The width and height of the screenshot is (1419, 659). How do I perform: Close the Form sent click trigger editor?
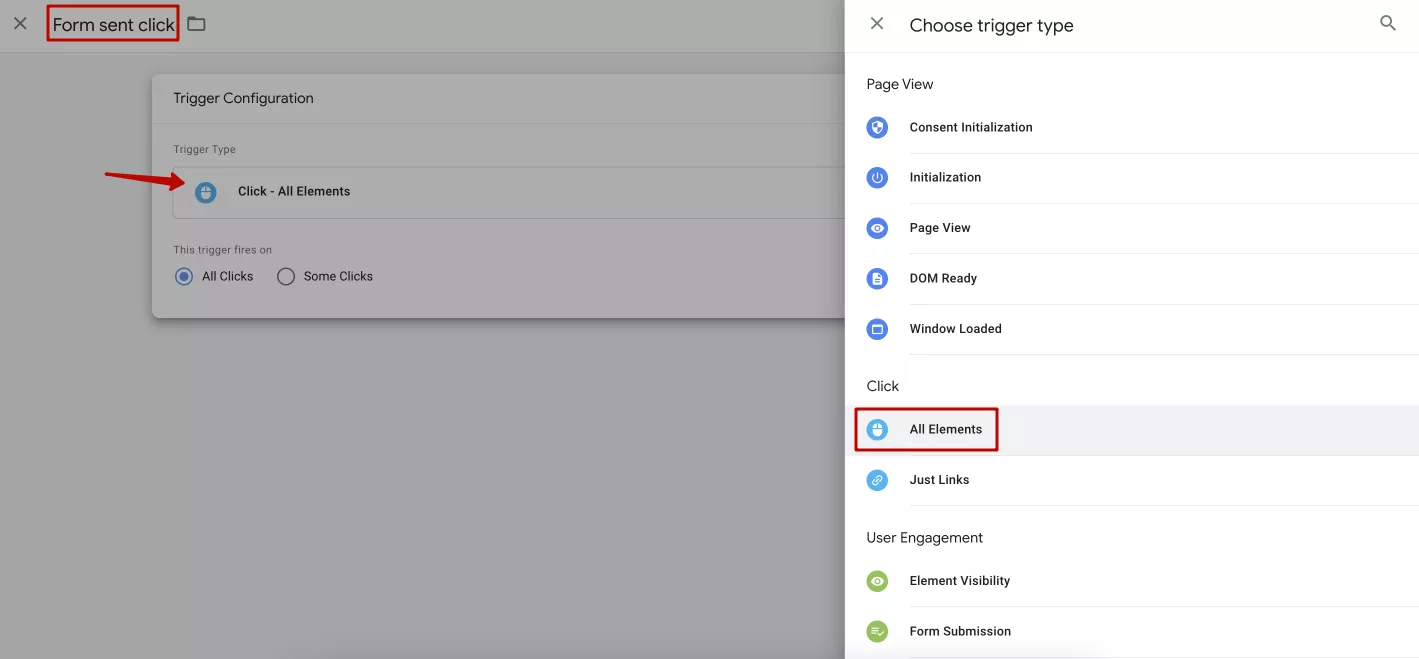[20, 23]
